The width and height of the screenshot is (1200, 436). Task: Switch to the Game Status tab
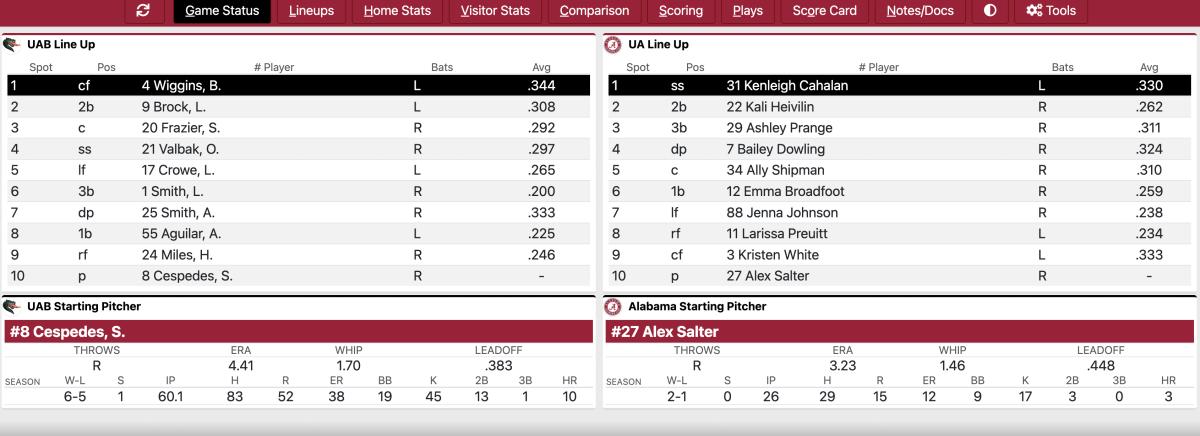222,11
